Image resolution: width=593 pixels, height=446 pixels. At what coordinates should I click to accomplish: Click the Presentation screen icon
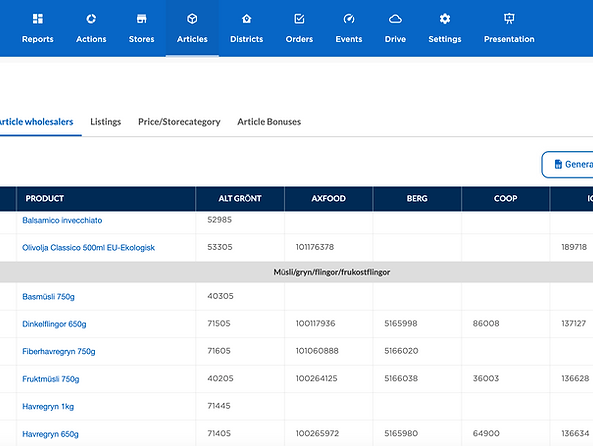509,19
